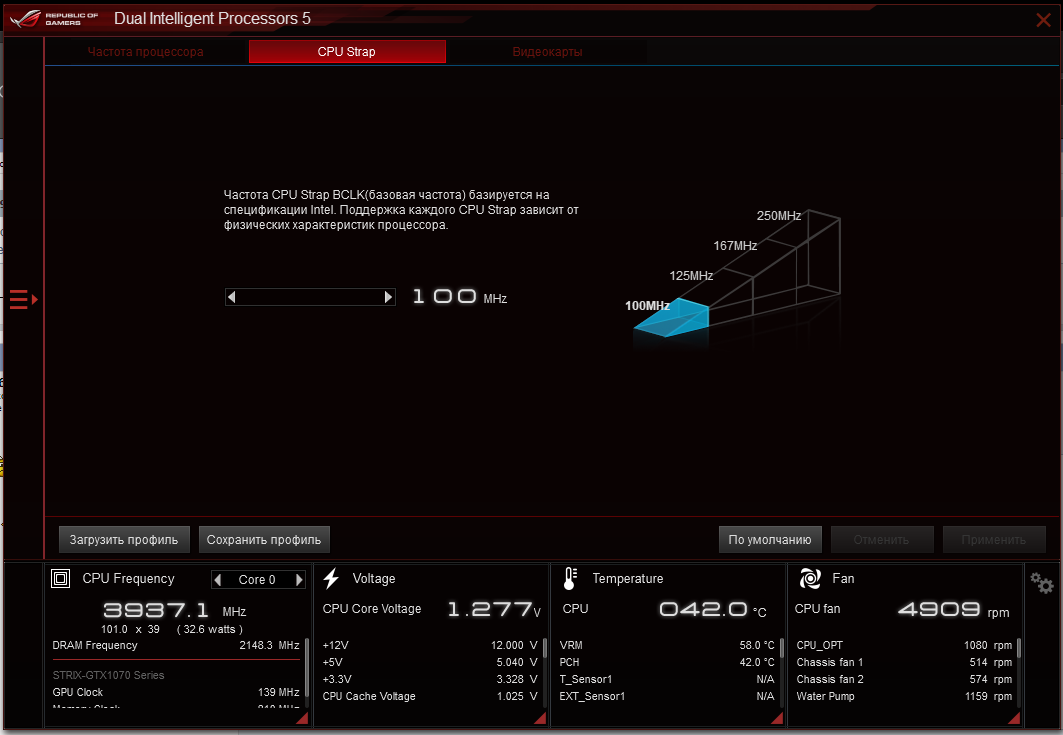Close the Dual Intelligent Processors window
The image size is (1063, 735).
tap(1043, 20)
